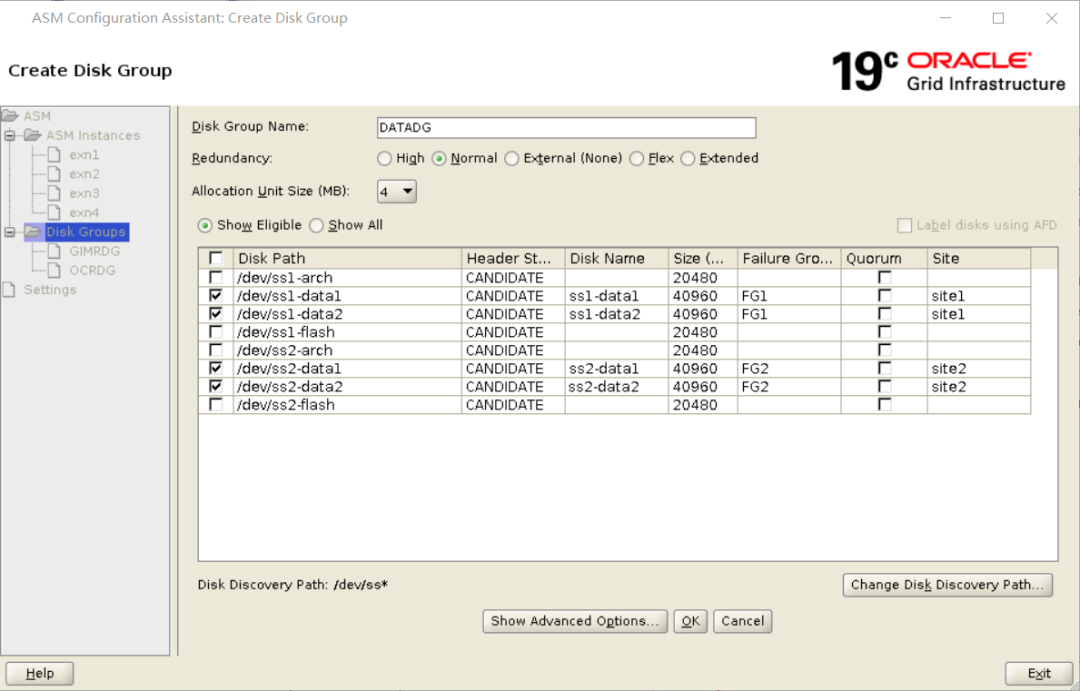Collapse the ASM Instances tree node
Screen dimensions: 1080x691
[x=10, y=136]
